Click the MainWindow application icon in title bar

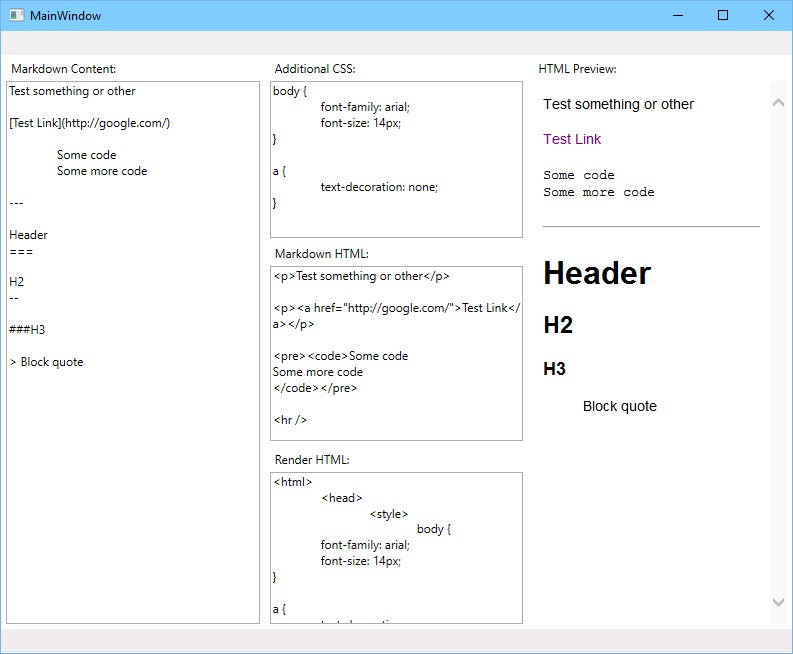point(17,15)
